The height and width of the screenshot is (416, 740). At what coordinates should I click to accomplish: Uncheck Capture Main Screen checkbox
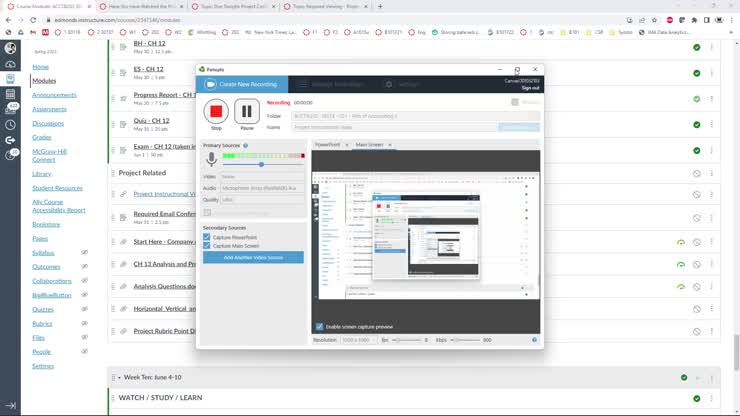tap(206, 246)
